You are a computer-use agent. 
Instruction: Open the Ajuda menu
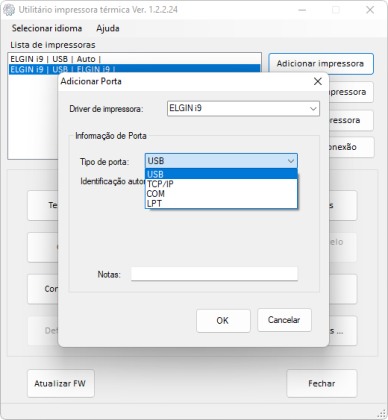point(108,28)
